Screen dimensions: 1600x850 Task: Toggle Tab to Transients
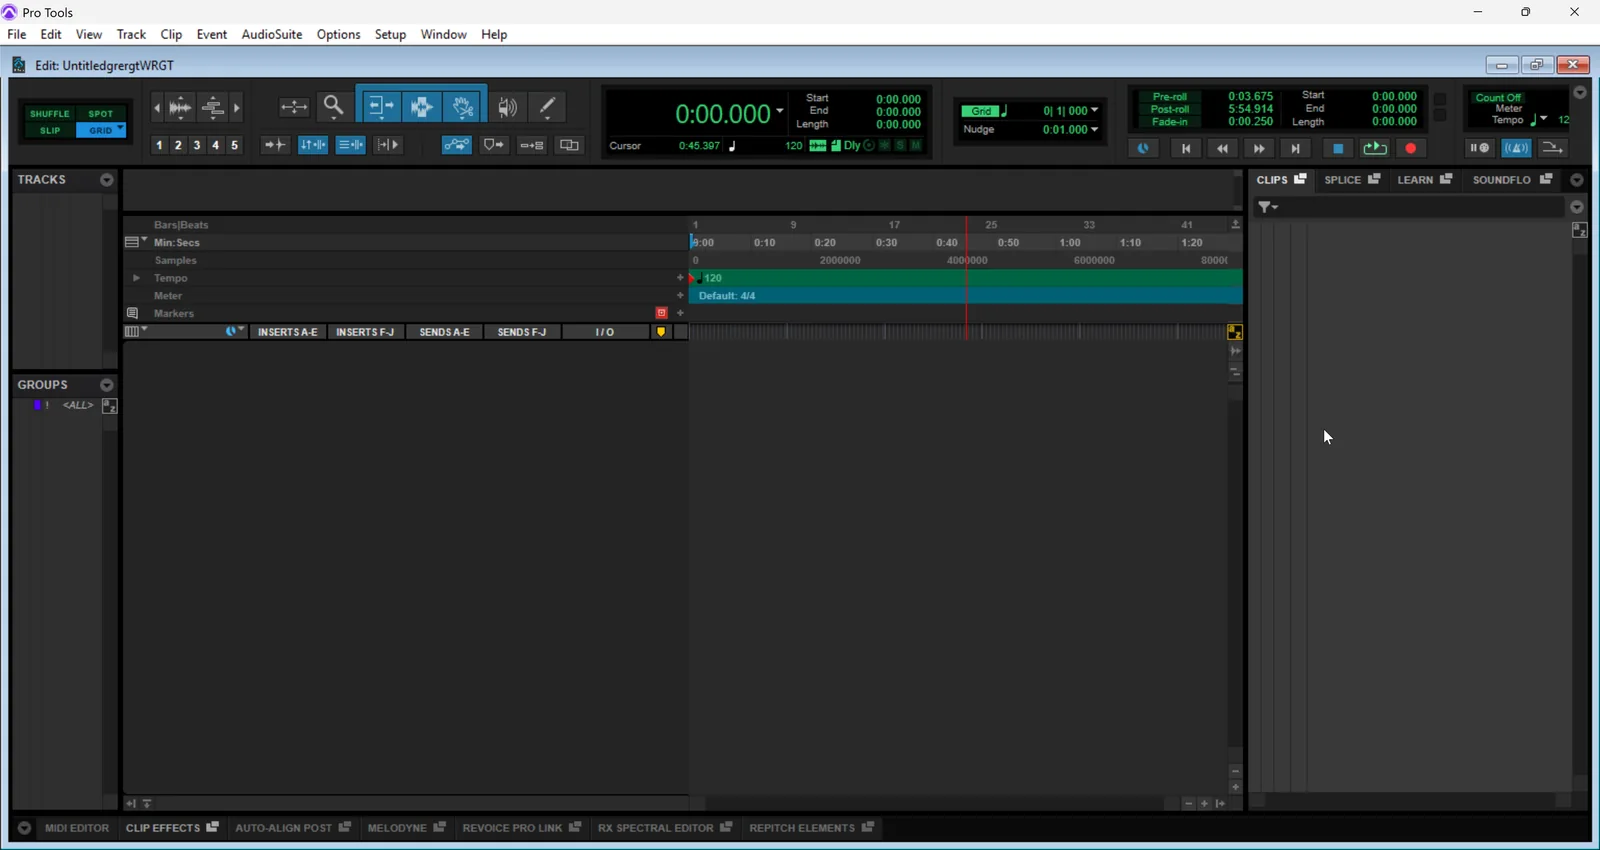pyautogui.click(x=275, y=145)
